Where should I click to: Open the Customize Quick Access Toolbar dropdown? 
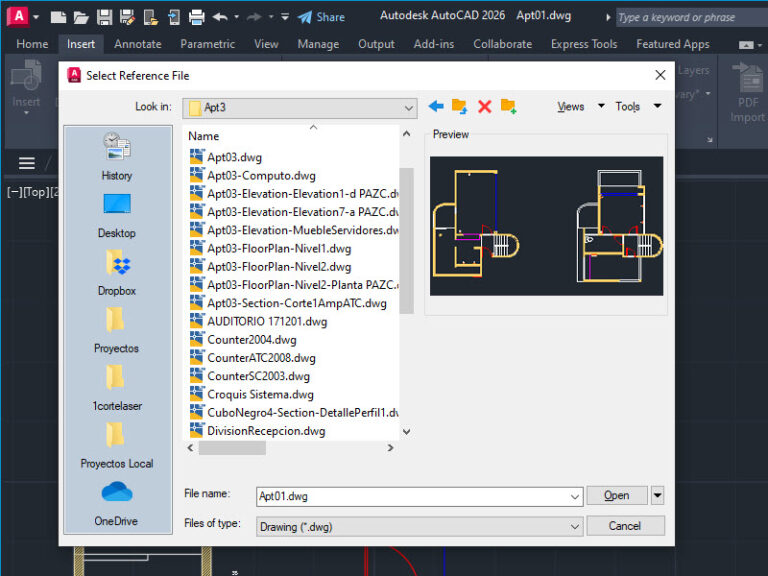pyautogui.click(x=285, y=17)
